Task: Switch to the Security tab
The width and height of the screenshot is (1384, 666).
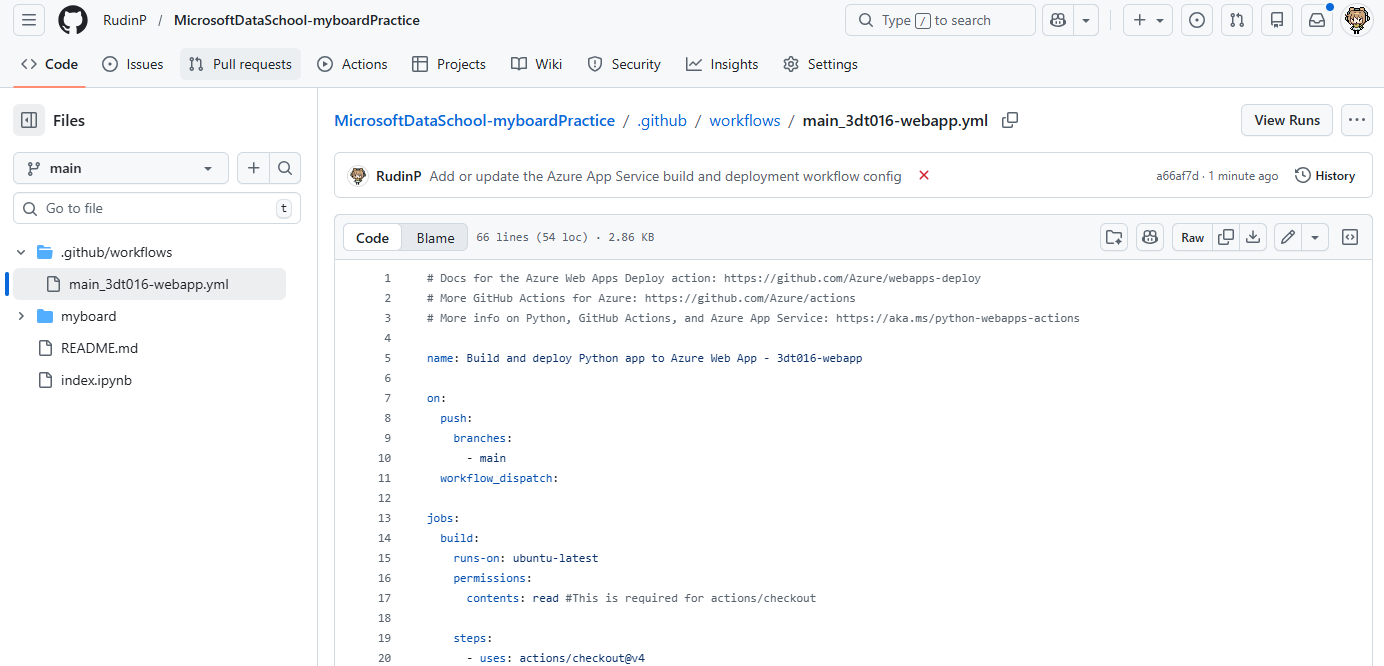Action: click(624, 64)
